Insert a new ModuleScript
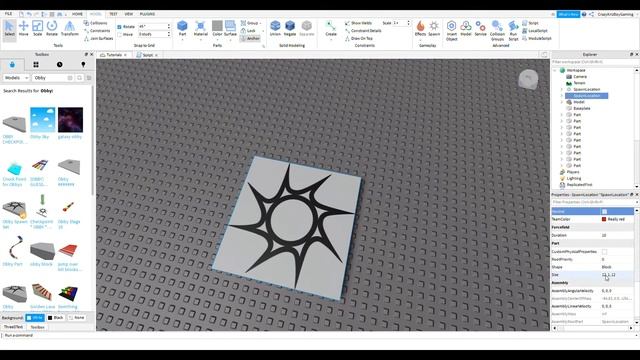640x360 pixels. coord(537,38)
